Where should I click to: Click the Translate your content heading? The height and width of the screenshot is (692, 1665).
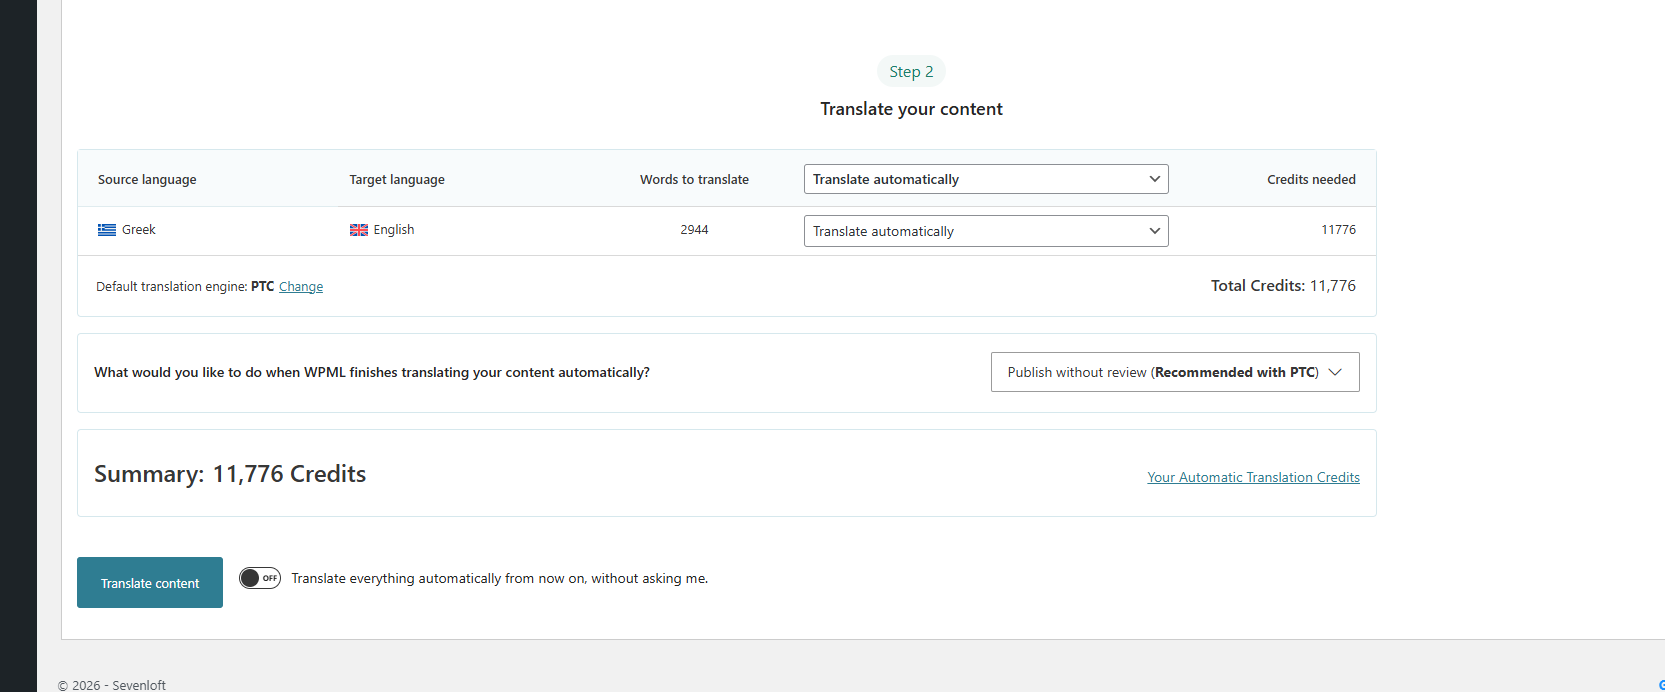pos(911,109)
